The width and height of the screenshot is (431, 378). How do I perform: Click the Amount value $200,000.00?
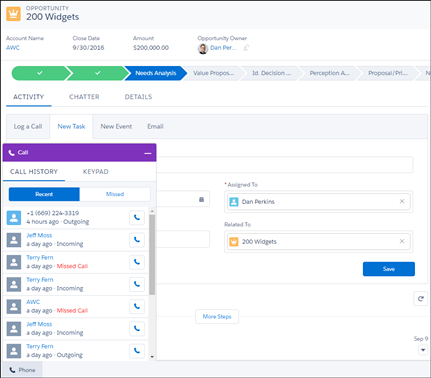click(151, 48)
